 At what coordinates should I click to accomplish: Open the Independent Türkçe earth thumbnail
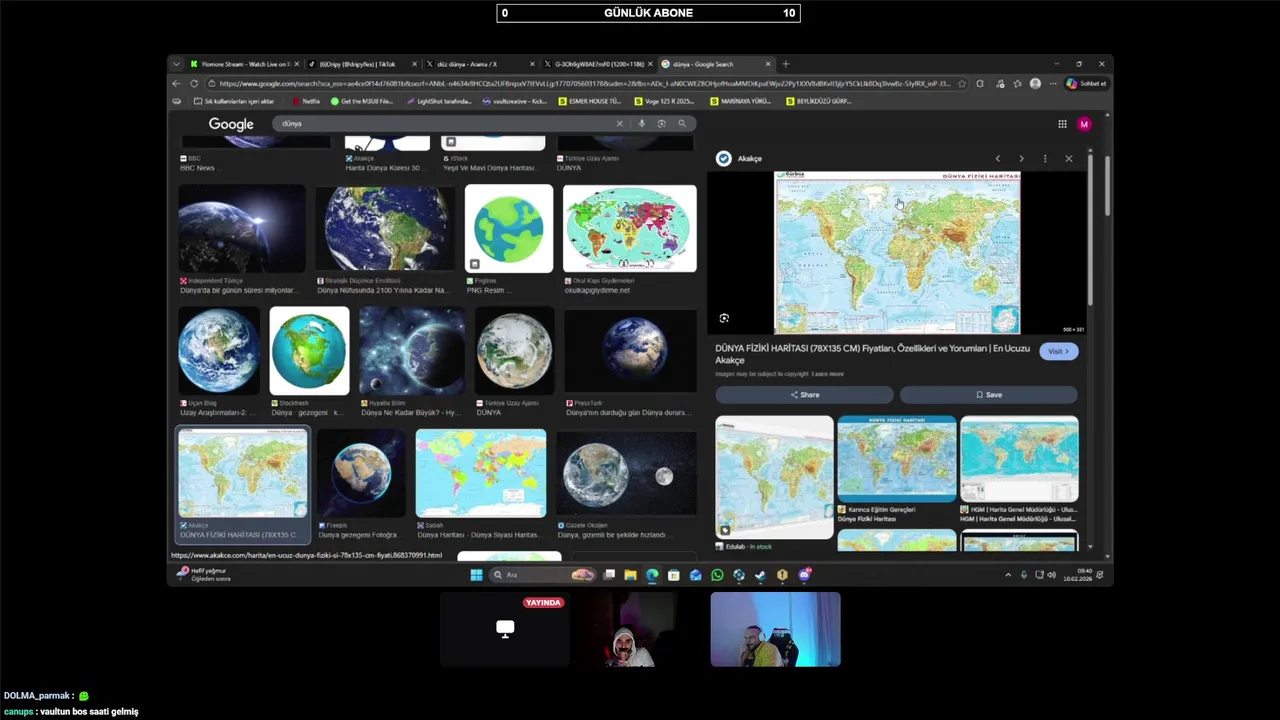pos(242,228)
